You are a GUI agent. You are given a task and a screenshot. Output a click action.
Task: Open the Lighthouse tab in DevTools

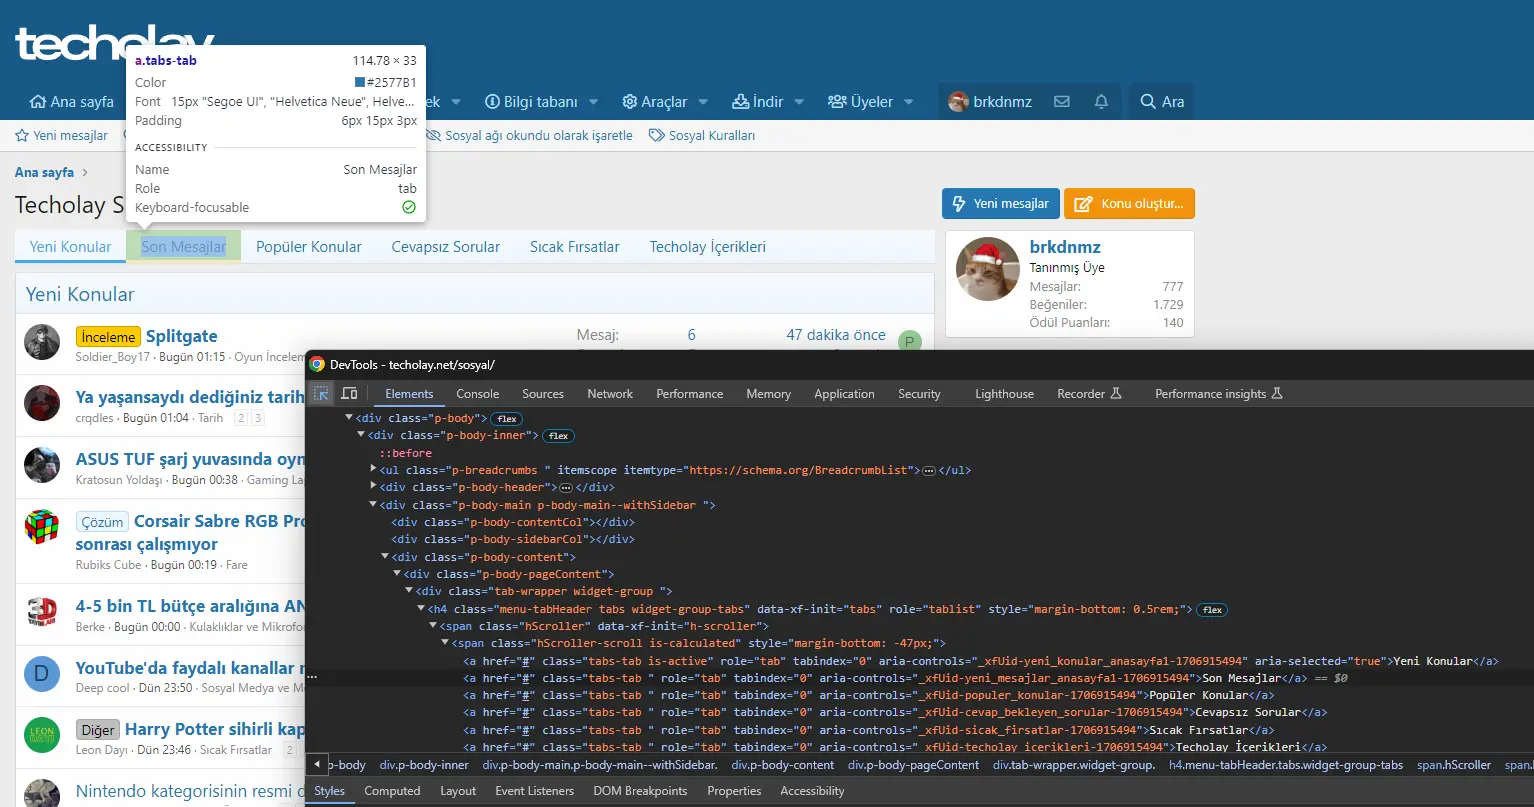point(1004,394)
